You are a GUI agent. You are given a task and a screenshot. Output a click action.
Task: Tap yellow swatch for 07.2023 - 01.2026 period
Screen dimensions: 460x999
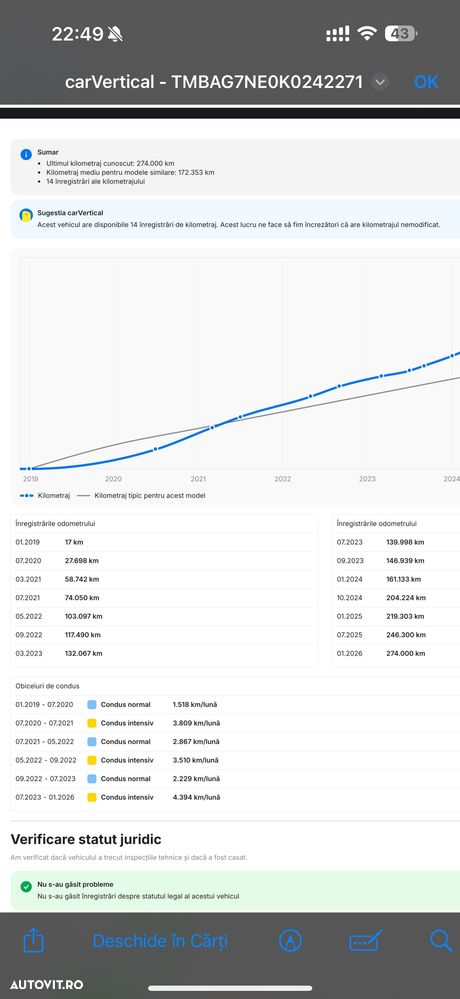point(92,797)
